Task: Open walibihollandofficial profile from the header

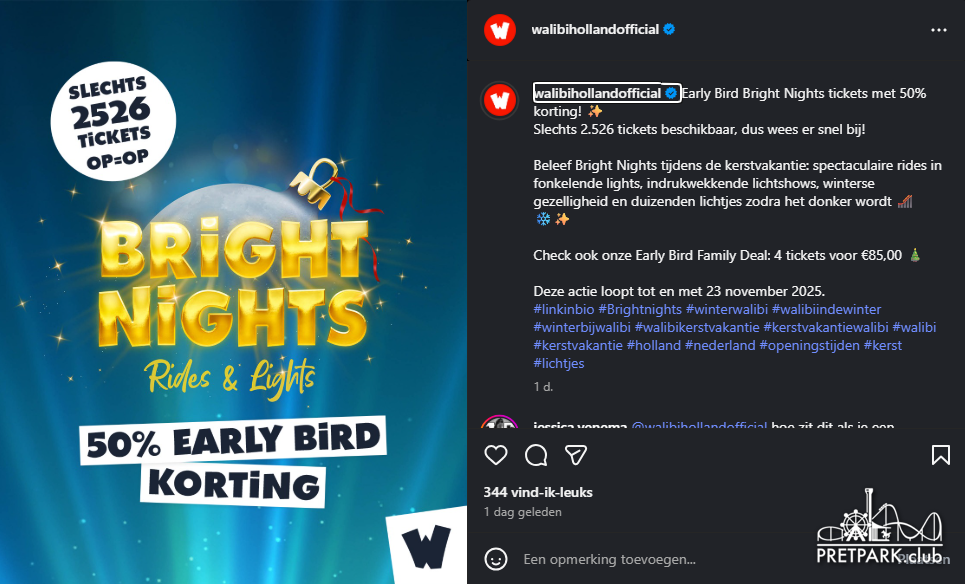Action: point(595,30)
